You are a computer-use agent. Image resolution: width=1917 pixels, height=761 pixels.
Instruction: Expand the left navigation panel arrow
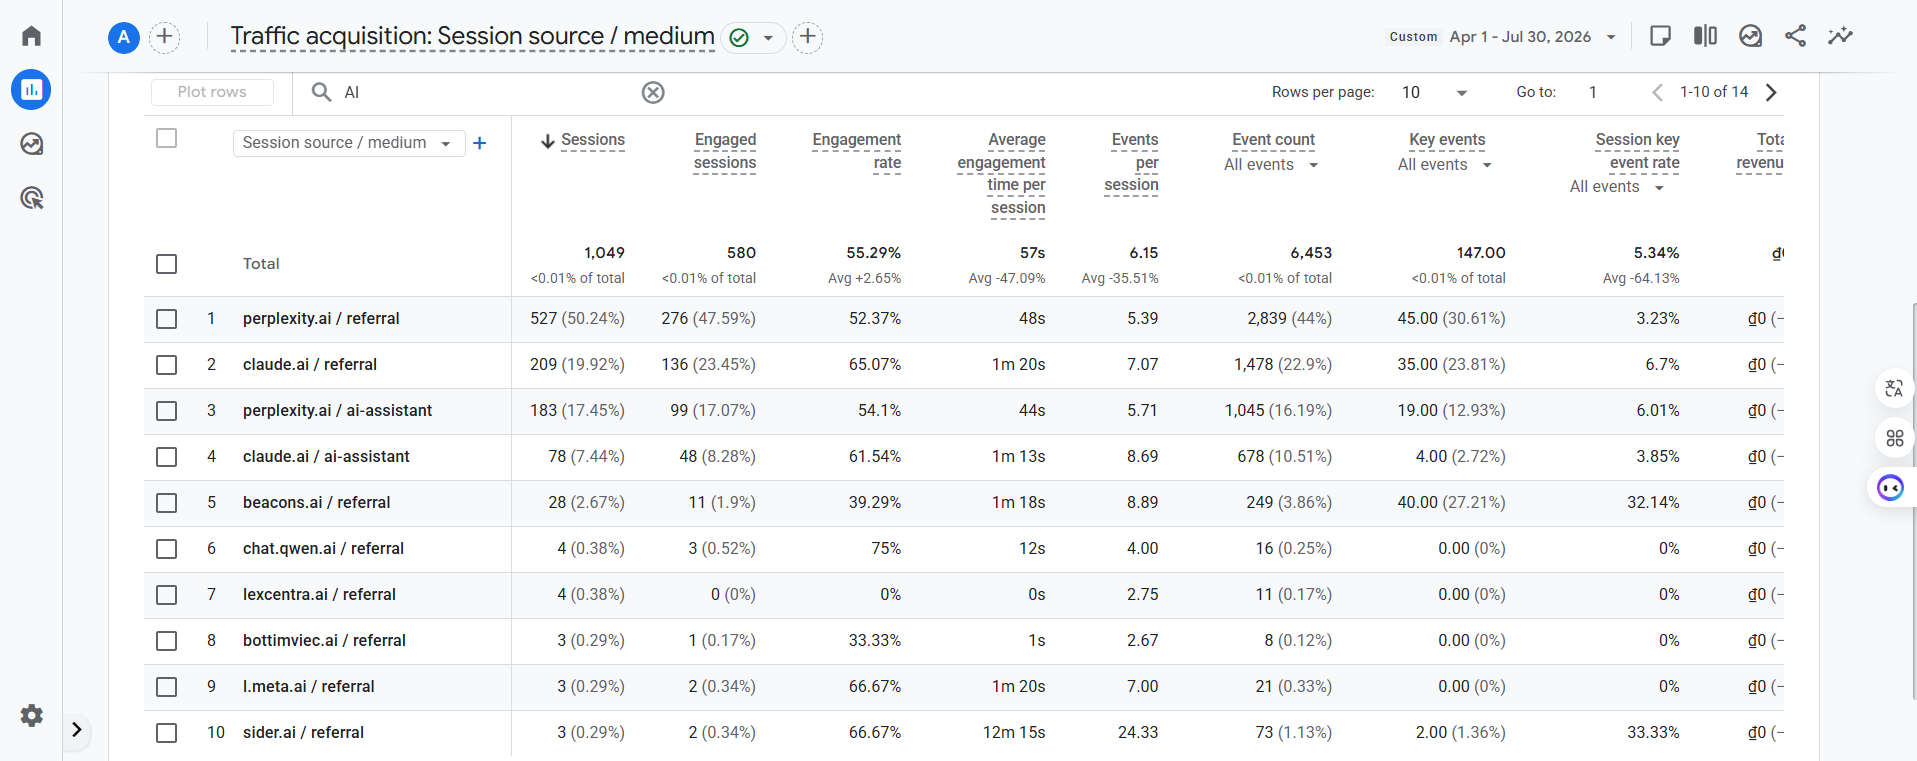[x=77, y=730]
